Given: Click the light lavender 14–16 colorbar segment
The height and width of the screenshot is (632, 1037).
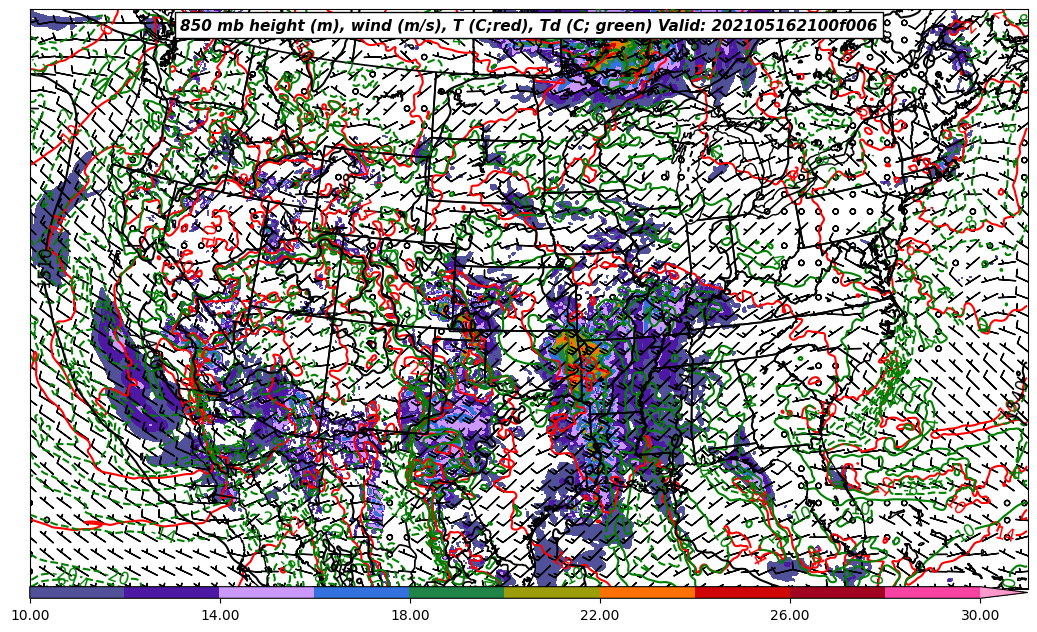Looking at the screenshot, I should click(x=267, y=592).
